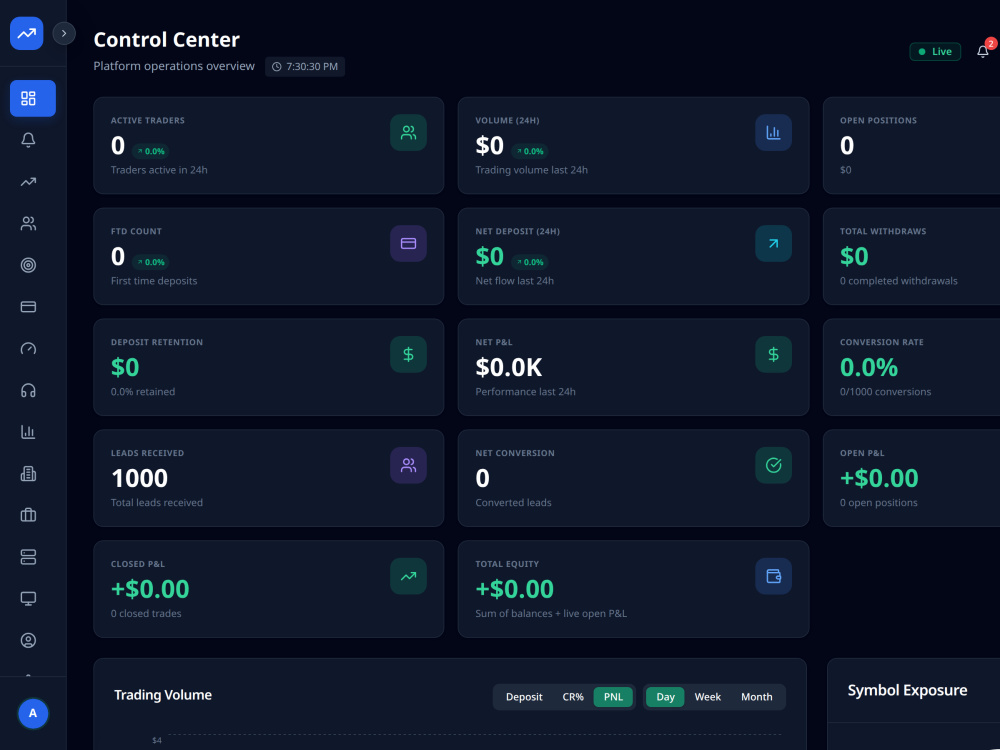Select the Deposit chart tab
The image size is (1000, 750).
point(524,697)
